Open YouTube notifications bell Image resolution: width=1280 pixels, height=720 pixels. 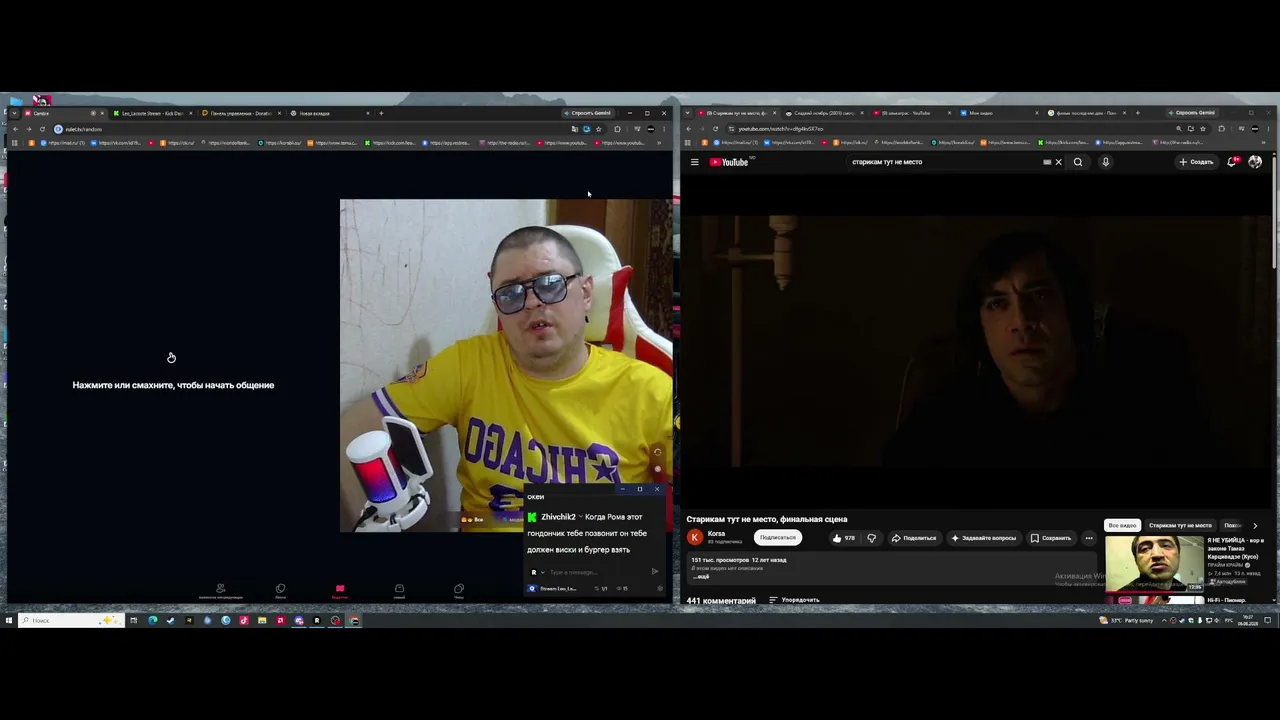click(1232, 162)
